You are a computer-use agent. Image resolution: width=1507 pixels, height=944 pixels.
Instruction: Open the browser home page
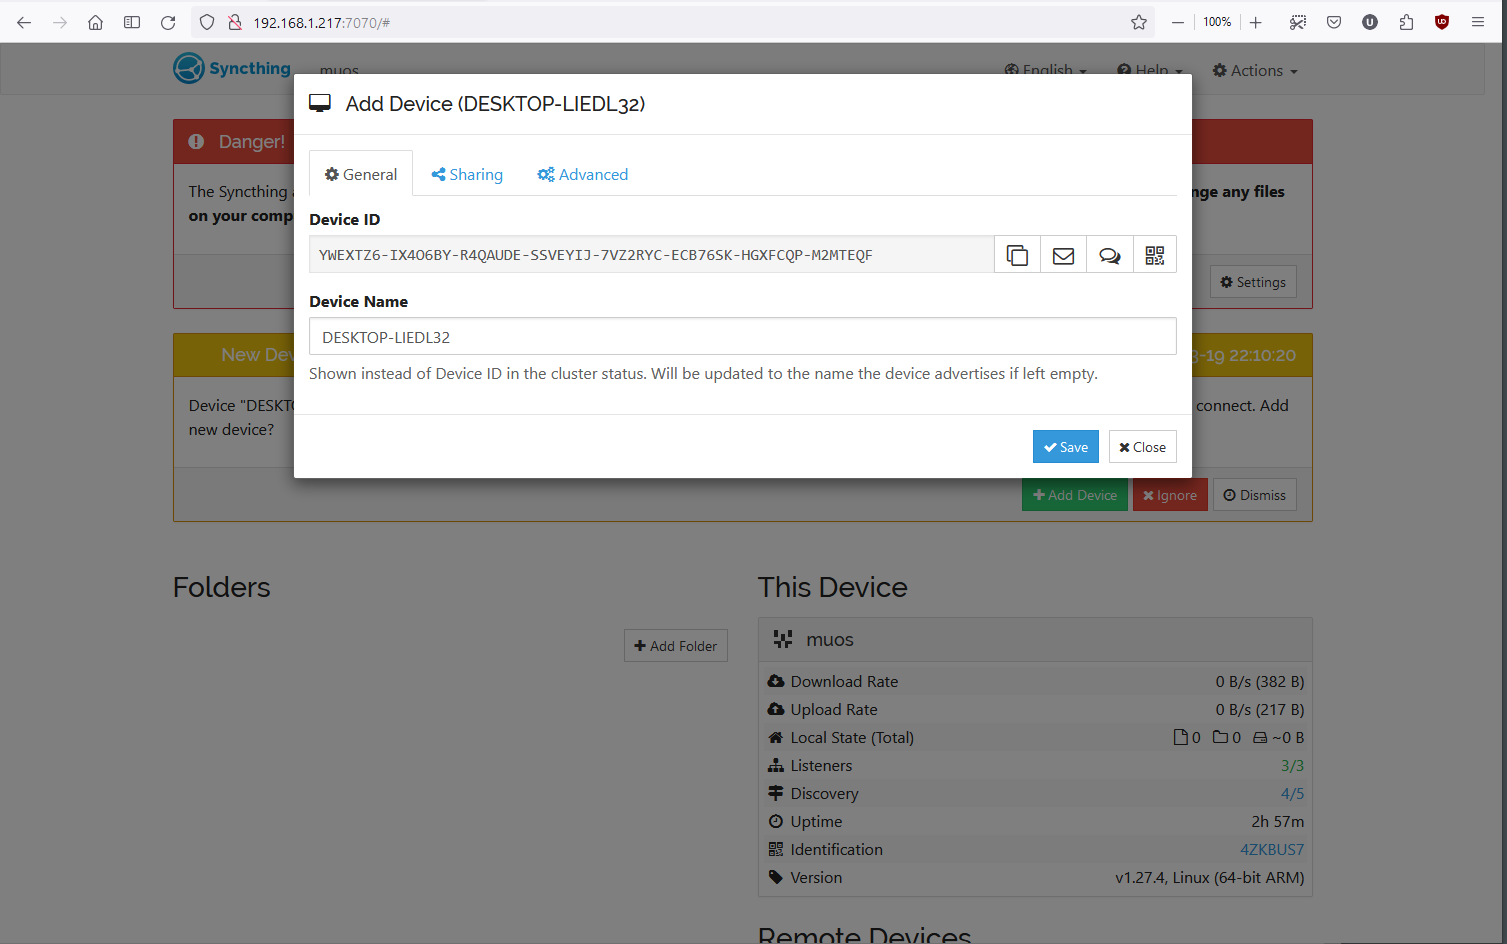[x=96, y=22]
